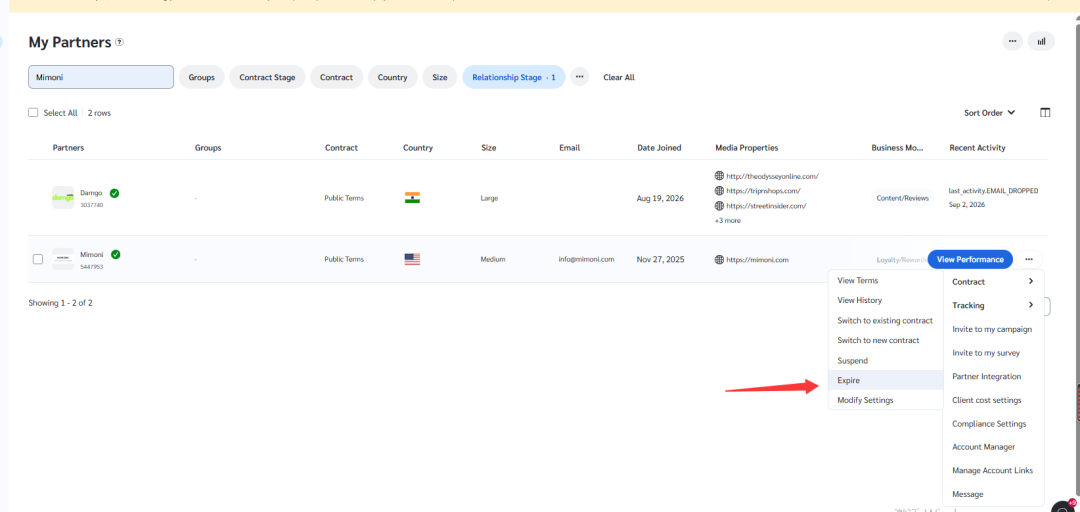Click the info@mimoni.com email cell
The width and height of the screenshot is (1080, 512).
586,260
